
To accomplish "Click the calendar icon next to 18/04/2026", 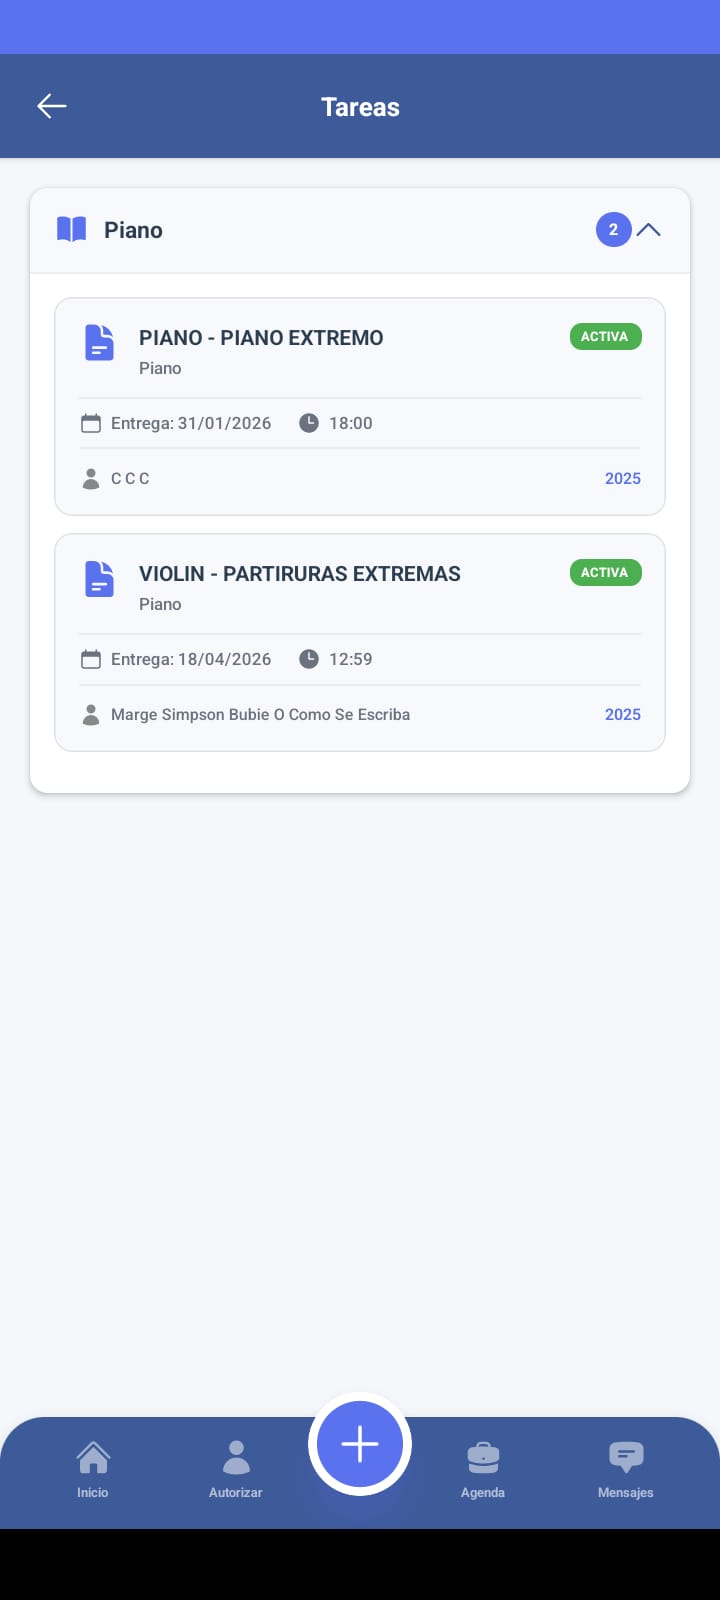I will click(x=91, y=660).
